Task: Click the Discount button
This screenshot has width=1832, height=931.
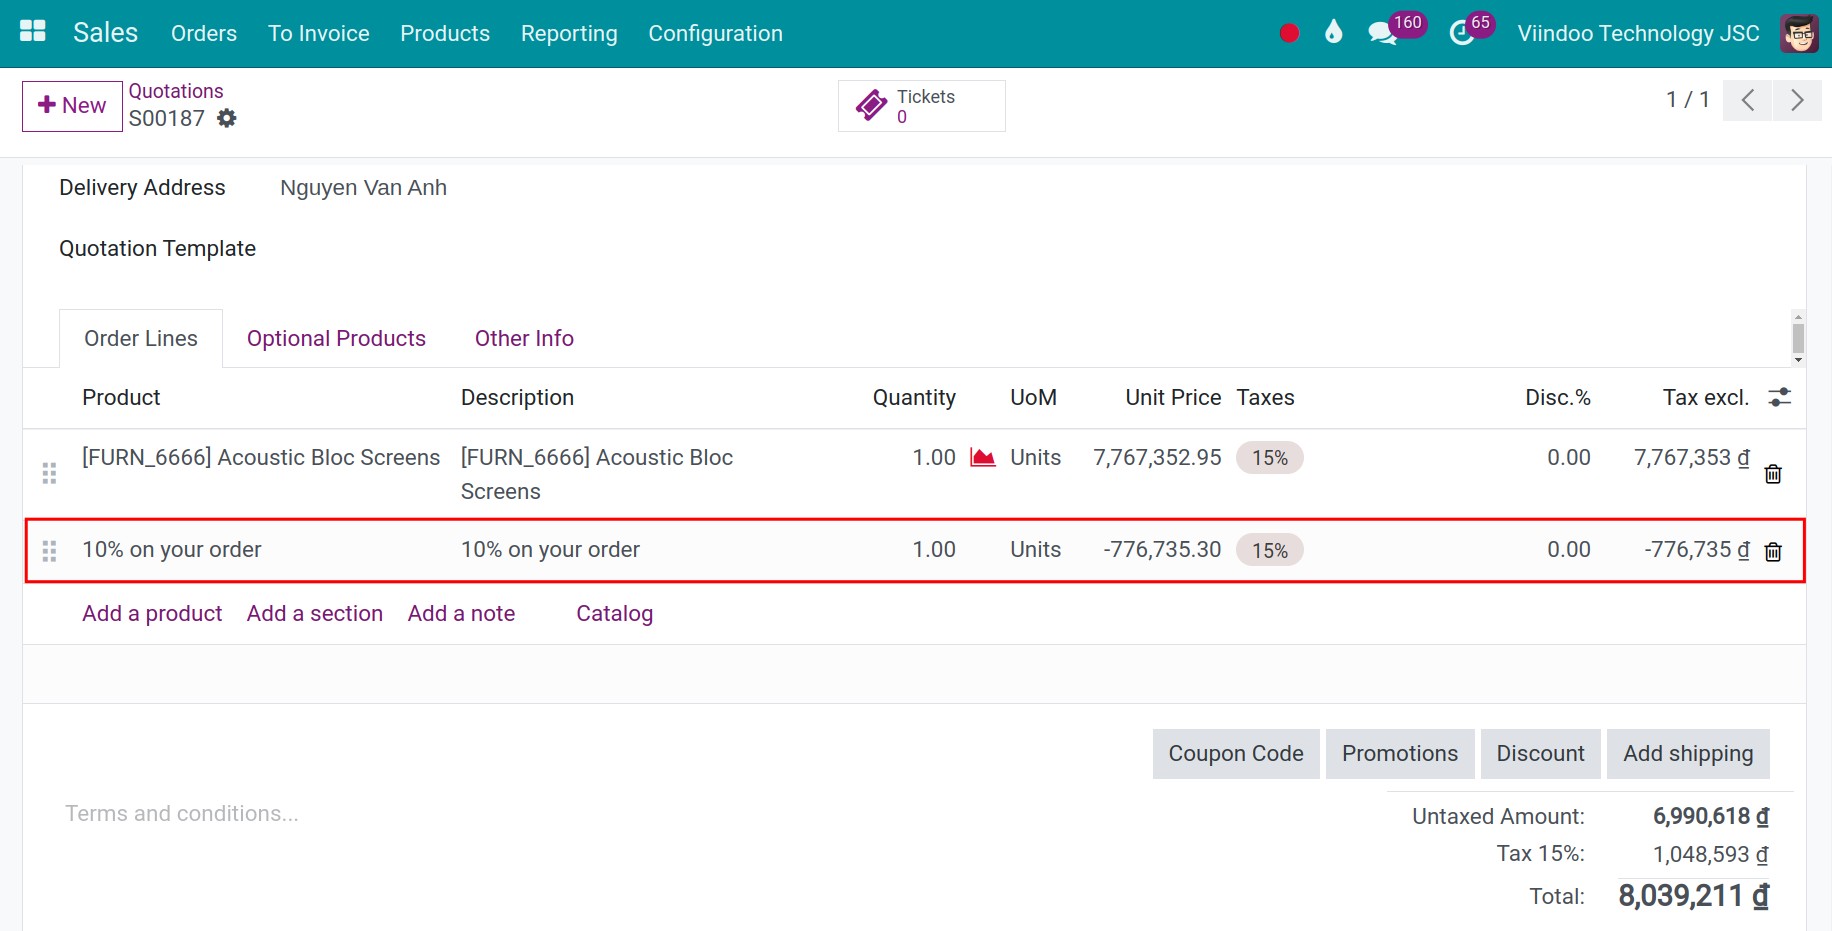Action: [x=1540, y=753]
